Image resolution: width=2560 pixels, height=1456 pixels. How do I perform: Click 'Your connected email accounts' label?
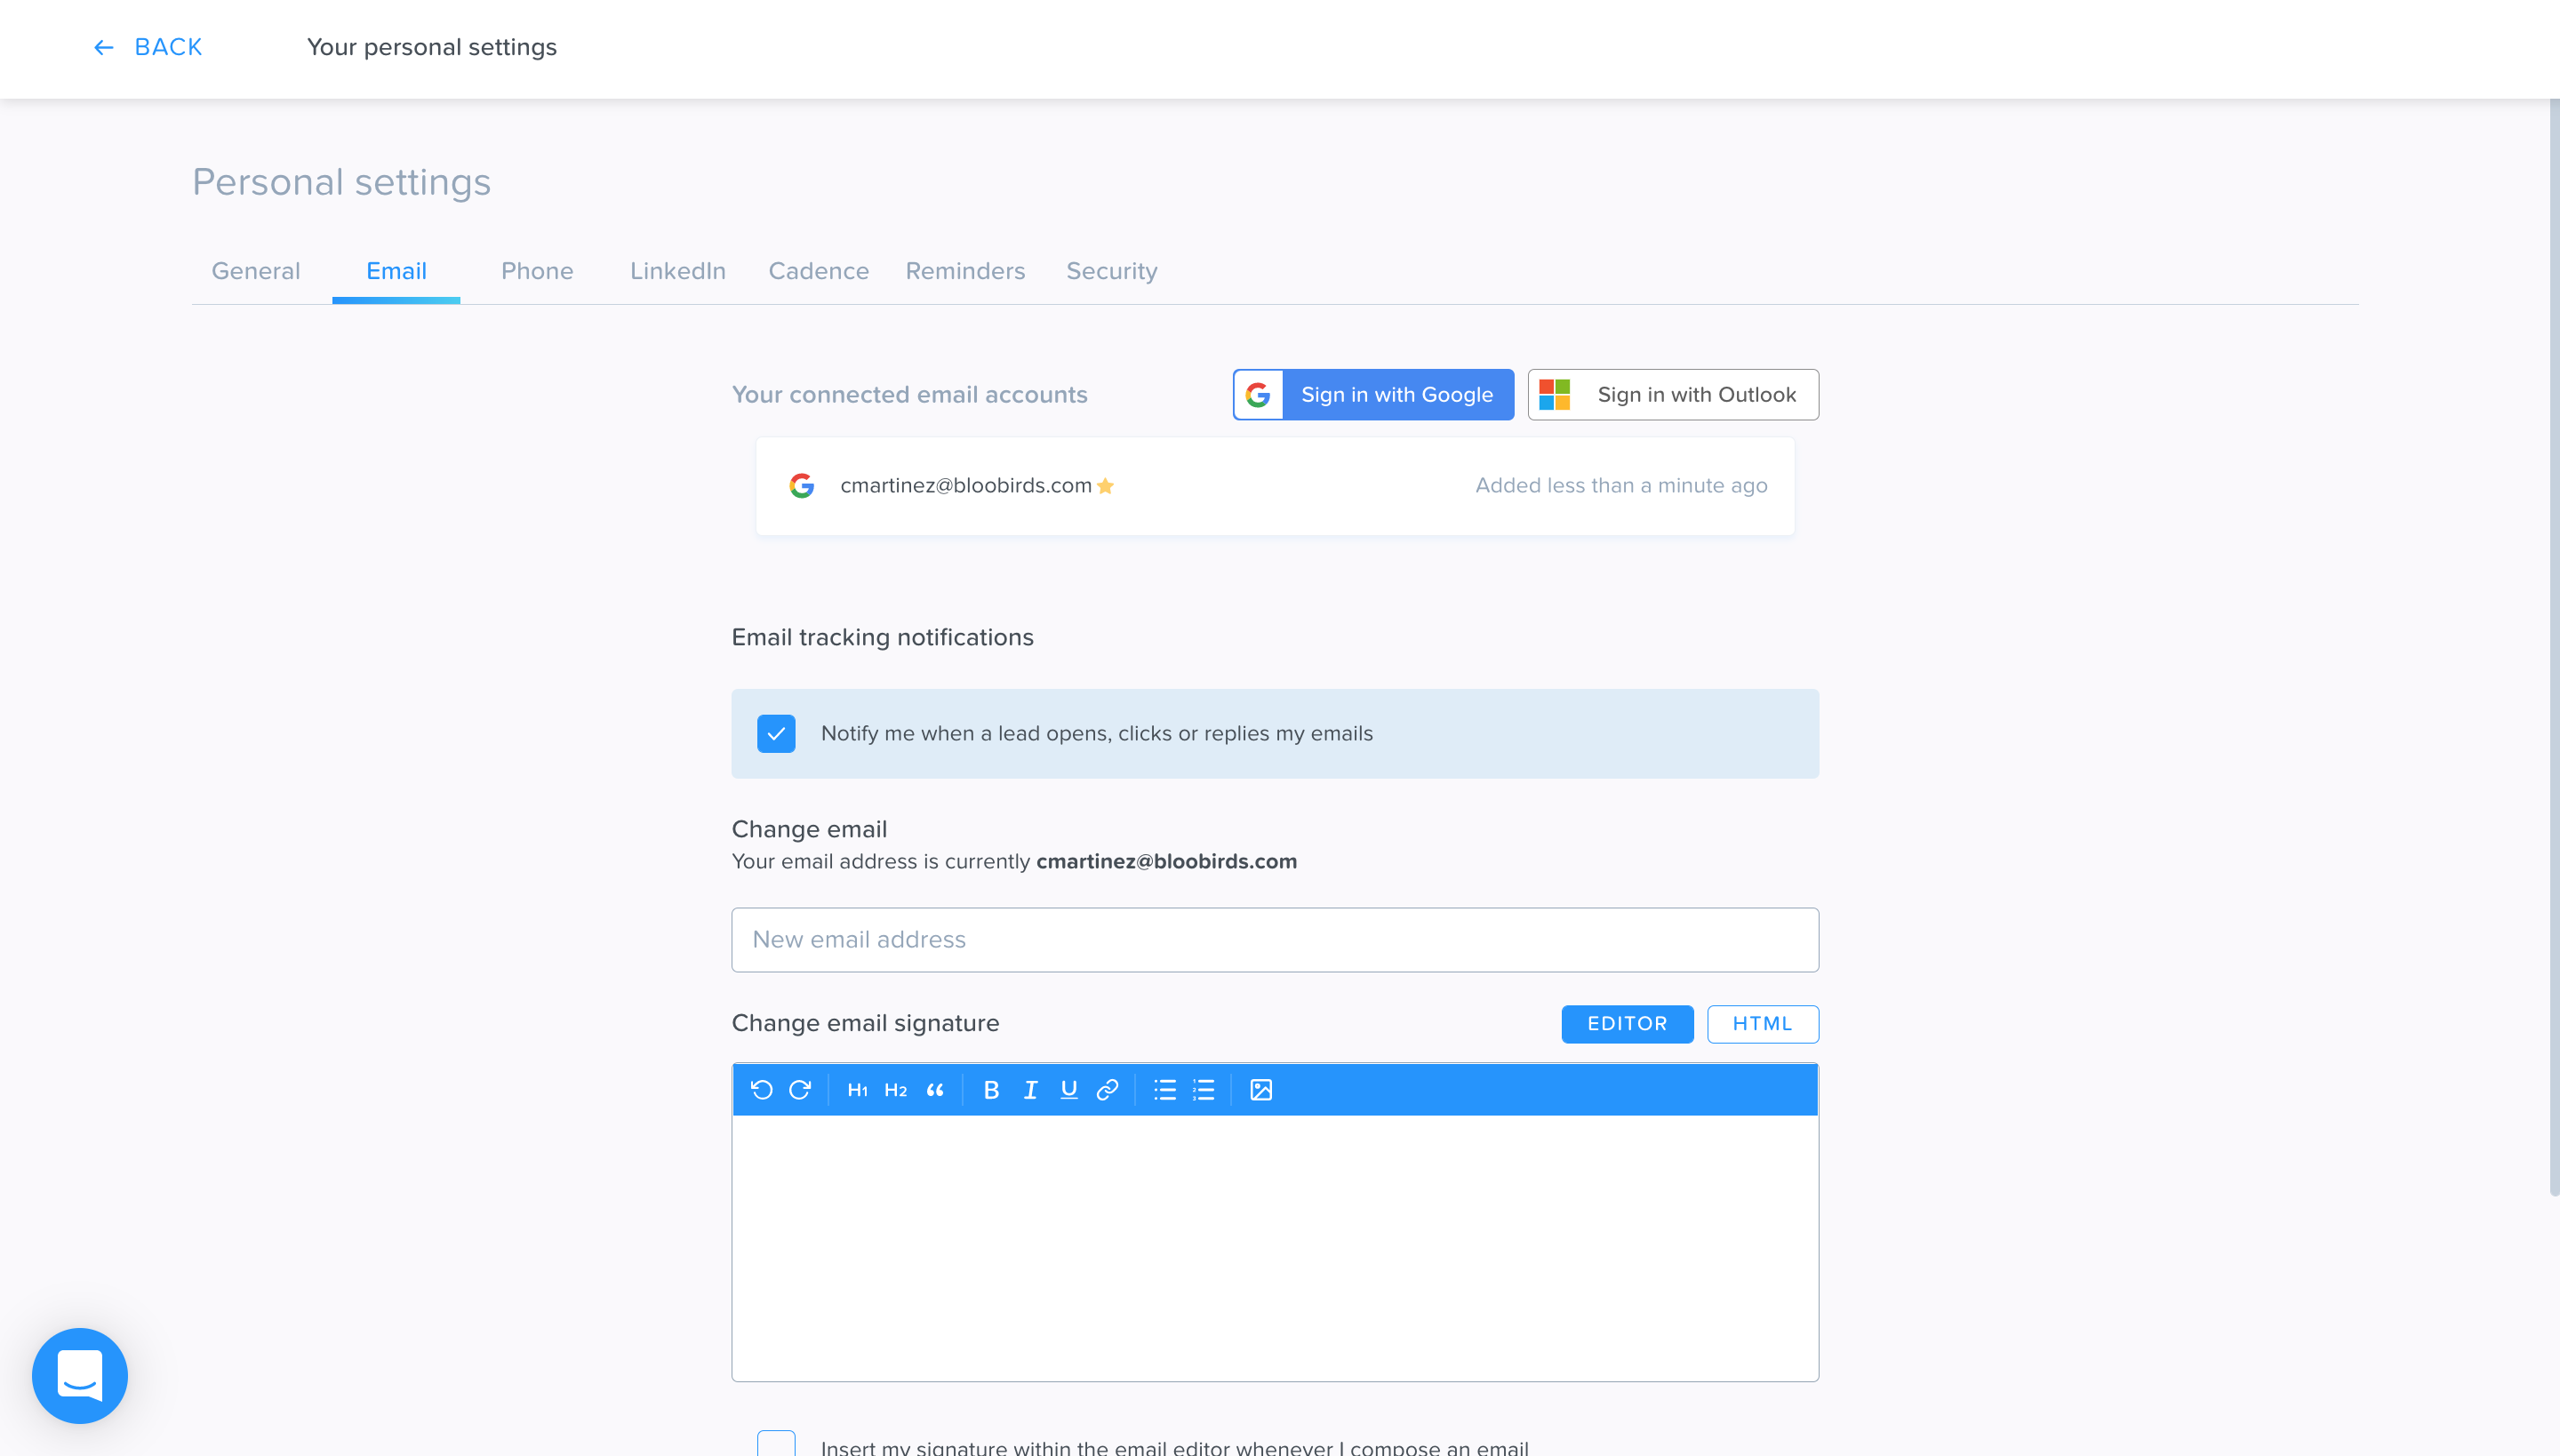(x=909, y=395)
